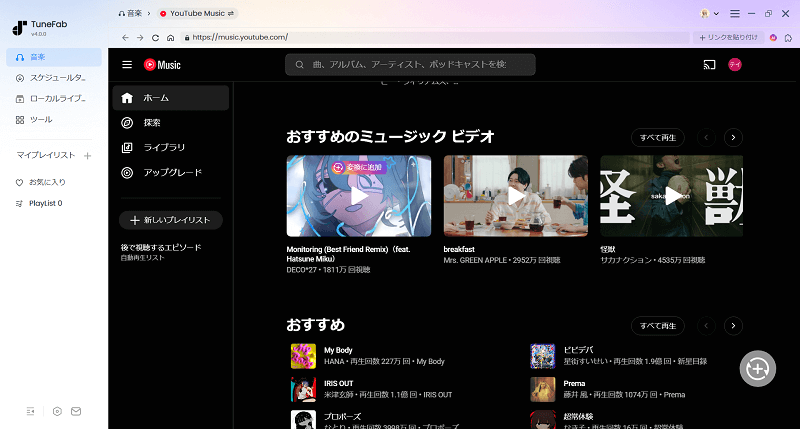The image size is (800, 429).
Task: Open the YouTube Music profile avatar
Action: (735, 65)
